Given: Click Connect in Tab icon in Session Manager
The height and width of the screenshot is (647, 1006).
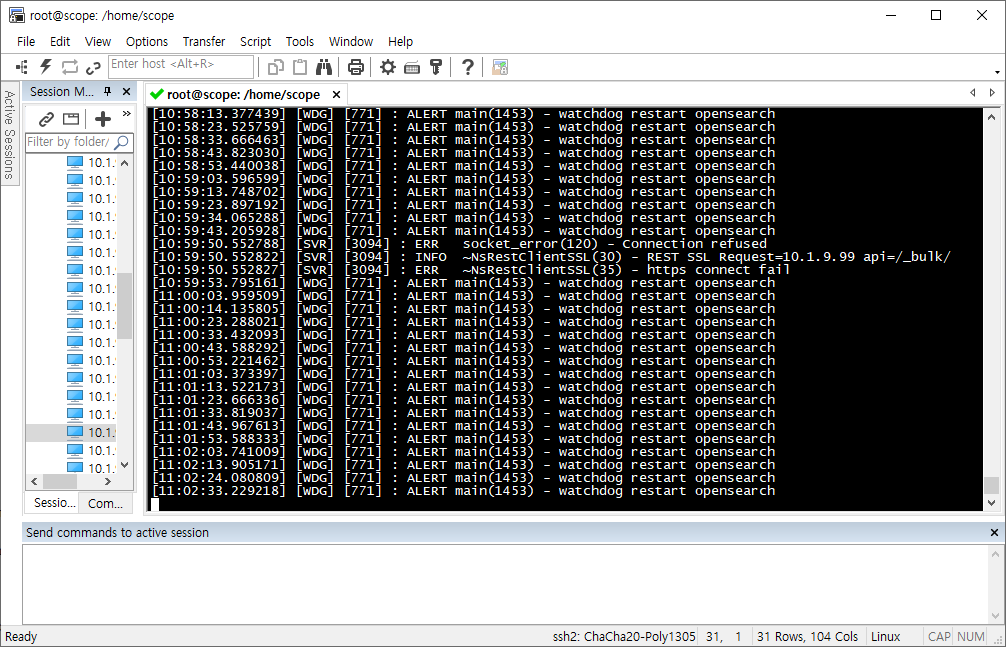Looking at the screenshot, I should [x=71, y=119].
